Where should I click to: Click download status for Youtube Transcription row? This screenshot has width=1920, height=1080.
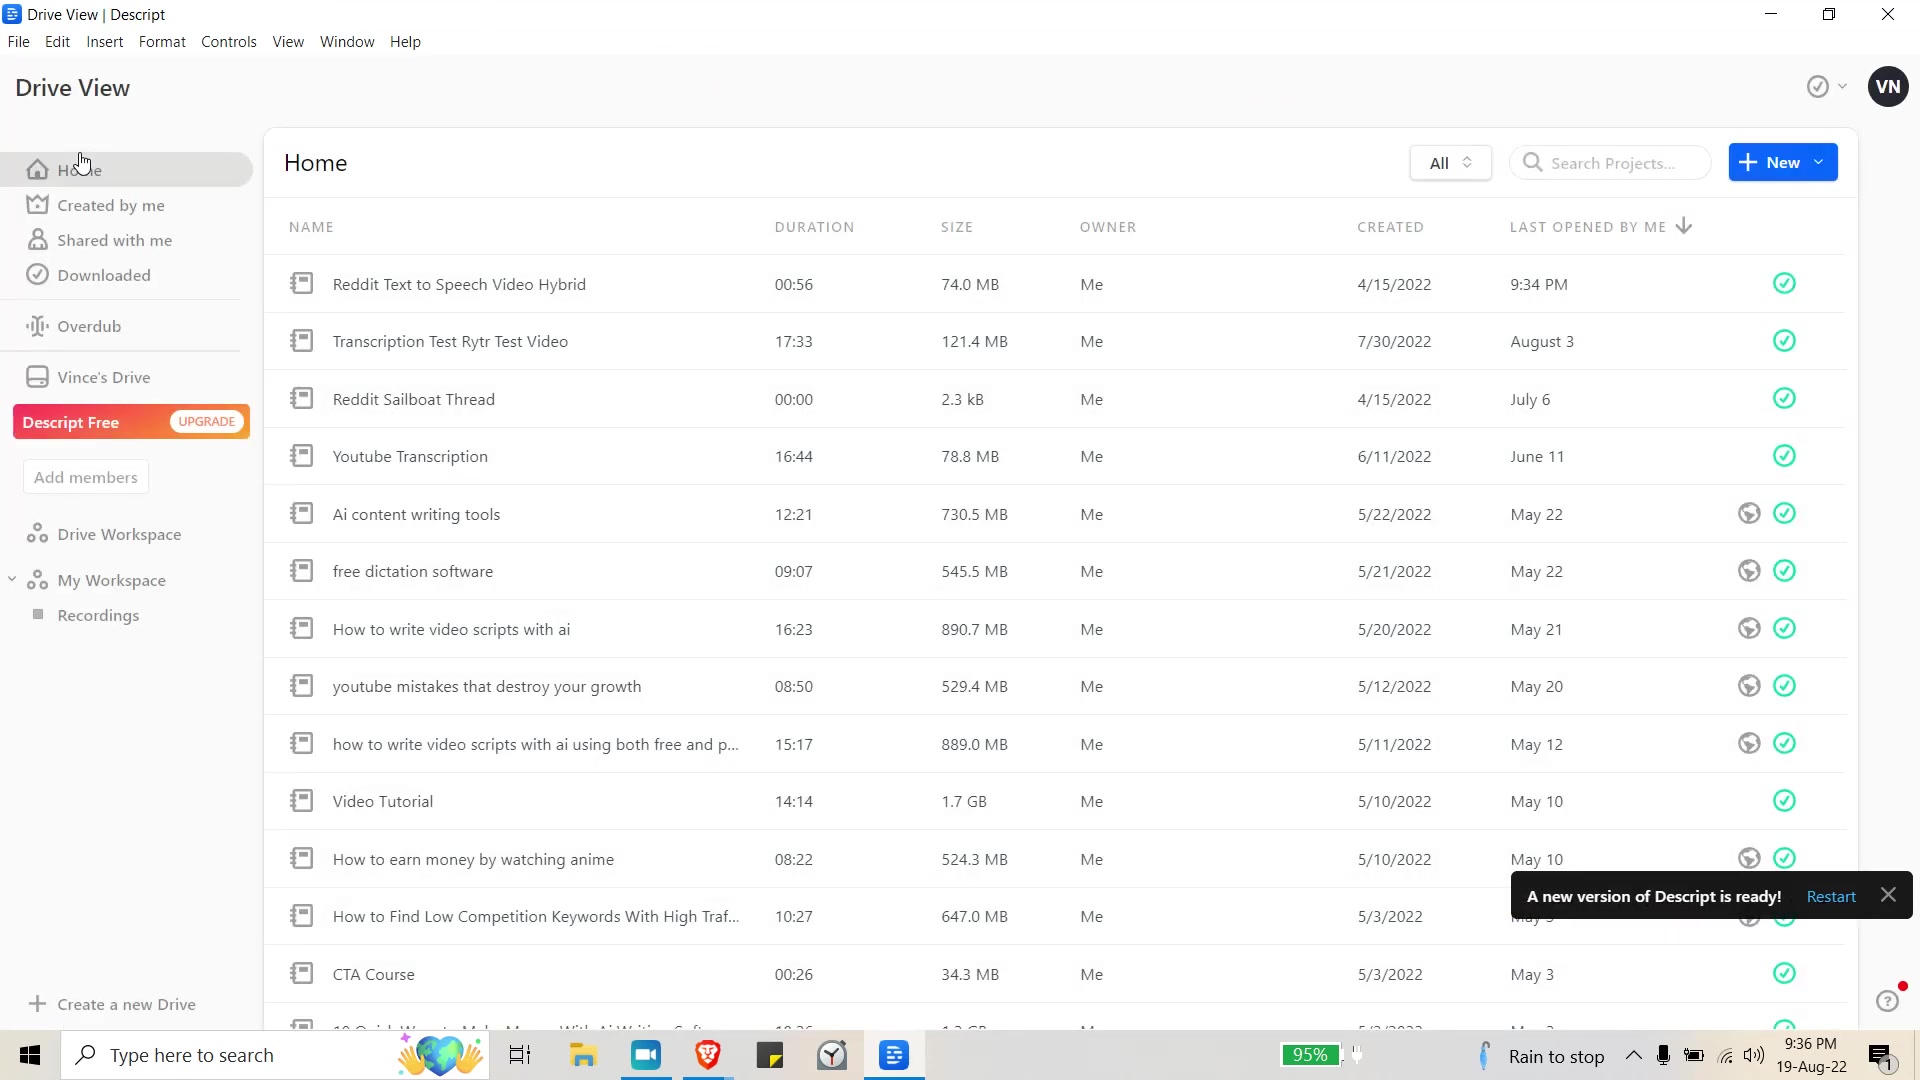pos(1784,456)
